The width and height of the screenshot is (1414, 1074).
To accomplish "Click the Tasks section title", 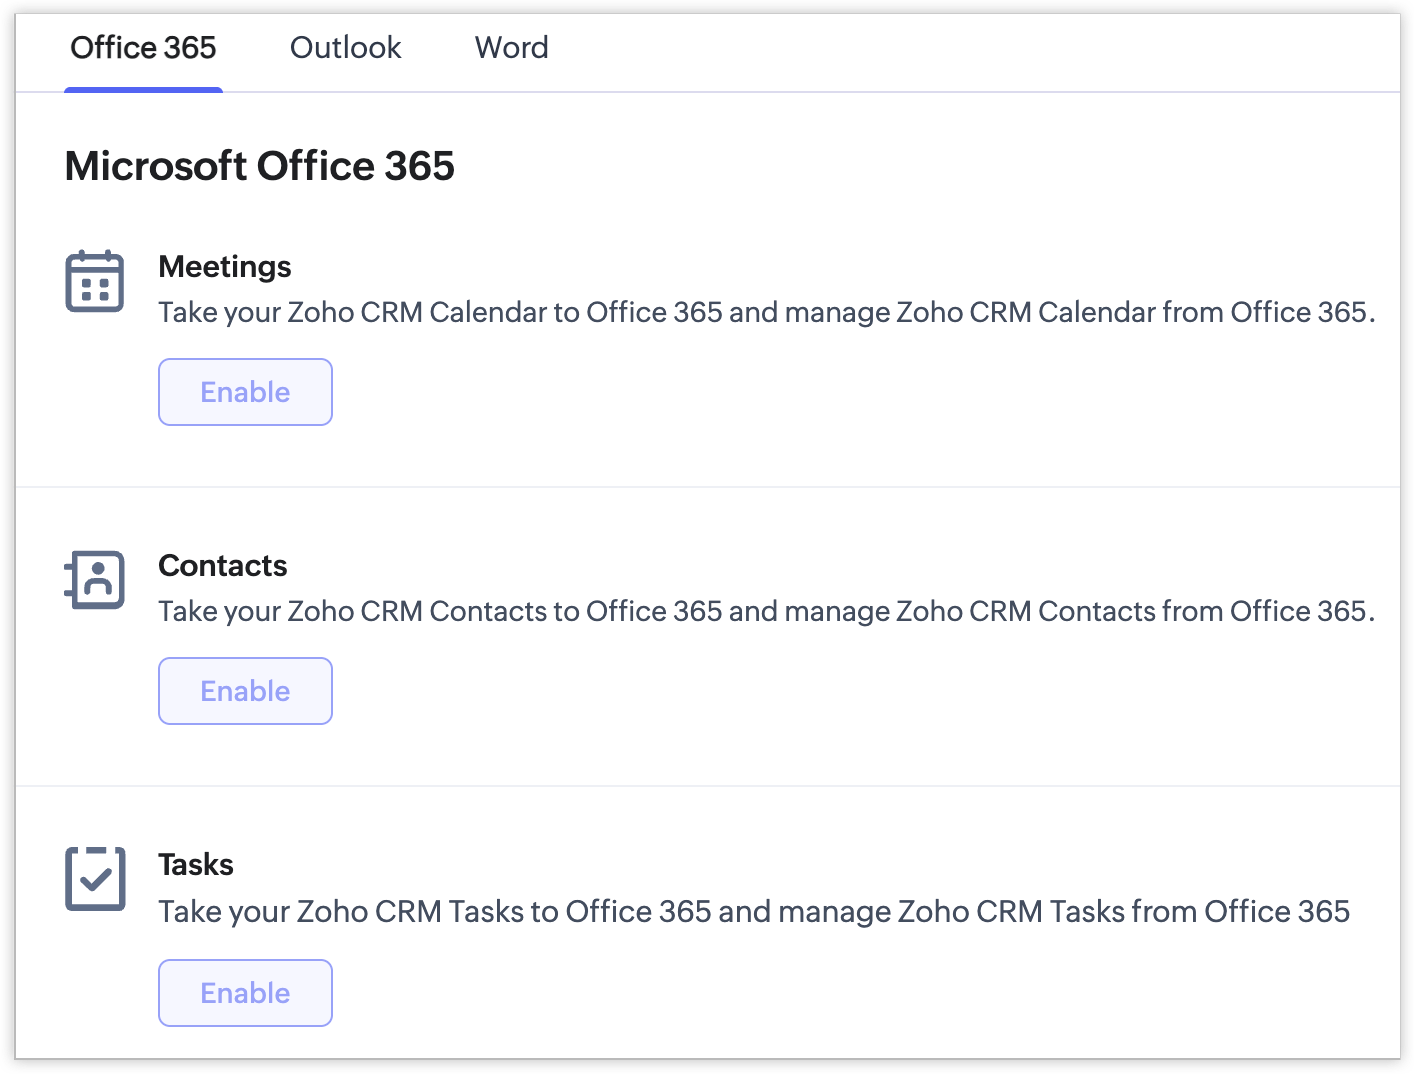I will [x=196, y=865].
